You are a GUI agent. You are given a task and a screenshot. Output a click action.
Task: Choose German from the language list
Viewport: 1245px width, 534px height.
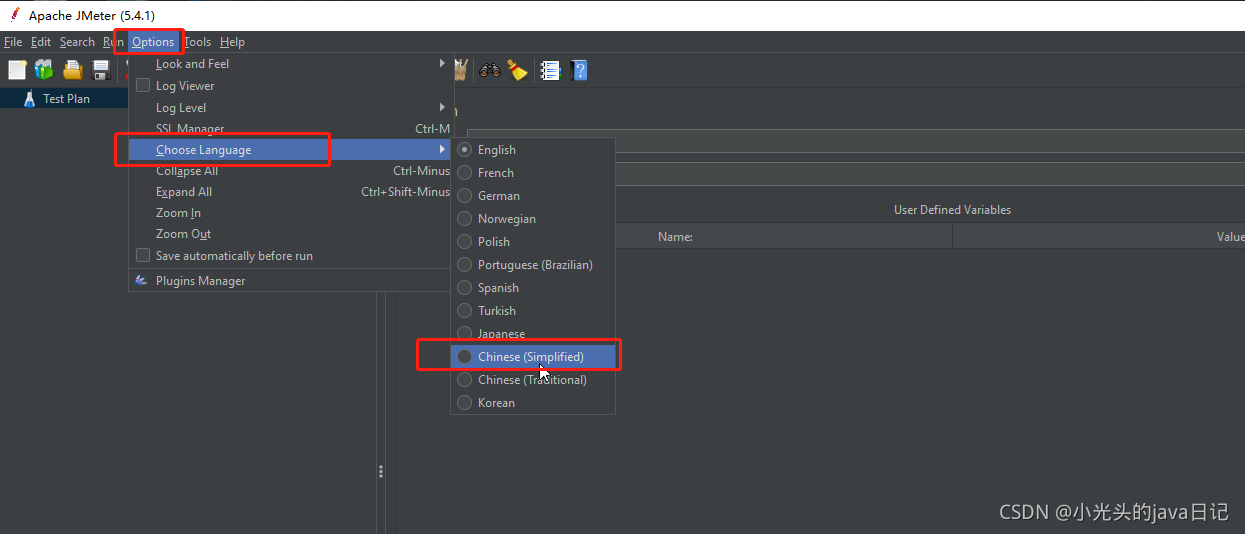click(533, 196)
